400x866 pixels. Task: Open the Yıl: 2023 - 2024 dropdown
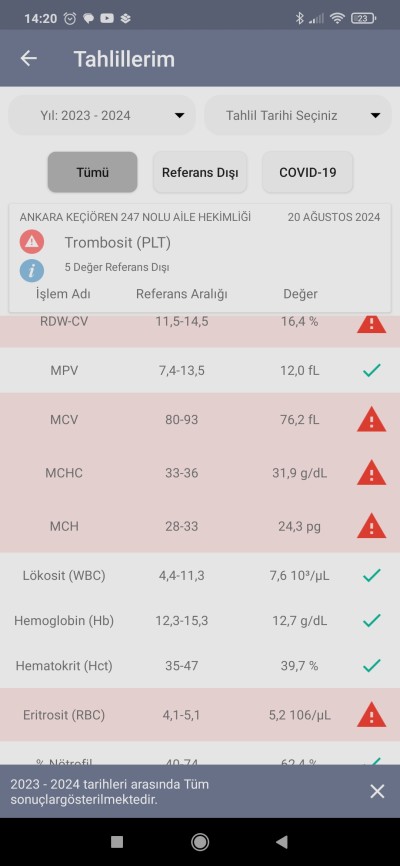pos(102,115)
